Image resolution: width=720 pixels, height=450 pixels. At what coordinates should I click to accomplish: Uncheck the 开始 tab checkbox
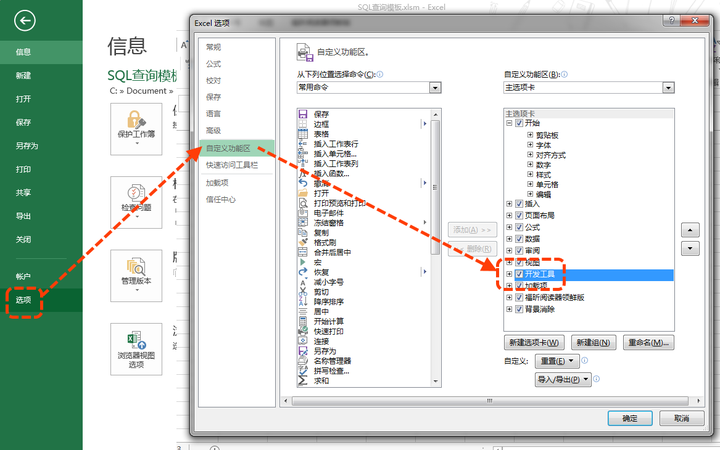point(519,123)
